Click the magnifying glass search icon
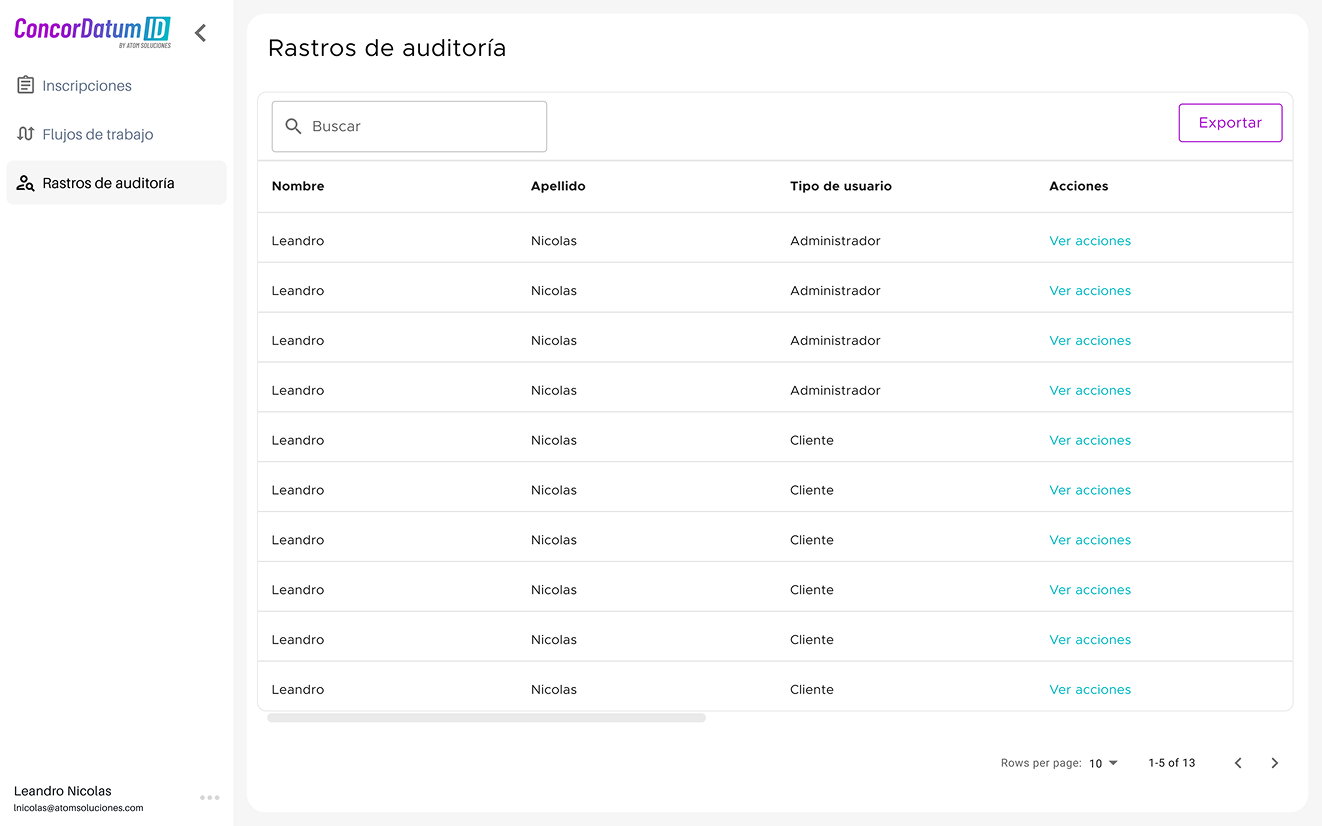Screen dimensions: 1322x826 [293, 126]
